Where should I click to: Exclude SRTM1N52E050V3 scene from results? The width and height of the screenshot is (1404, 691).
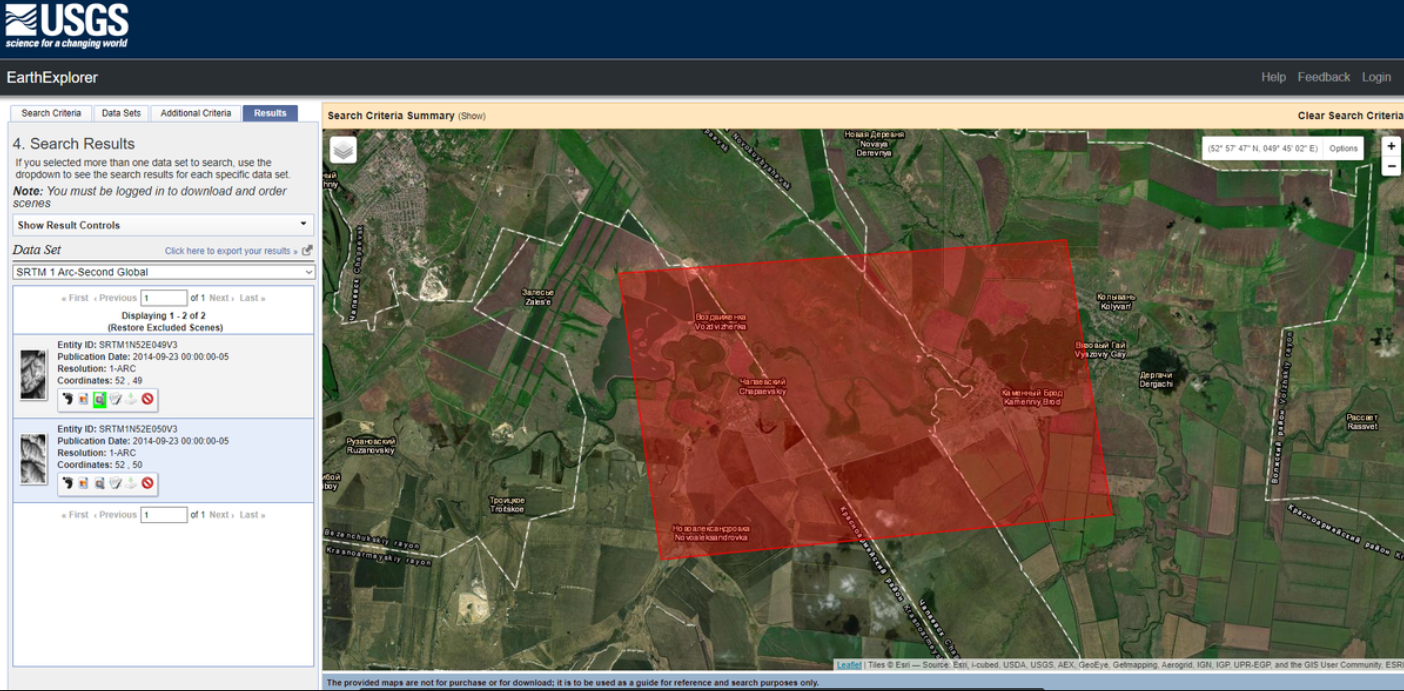(148, 483)
